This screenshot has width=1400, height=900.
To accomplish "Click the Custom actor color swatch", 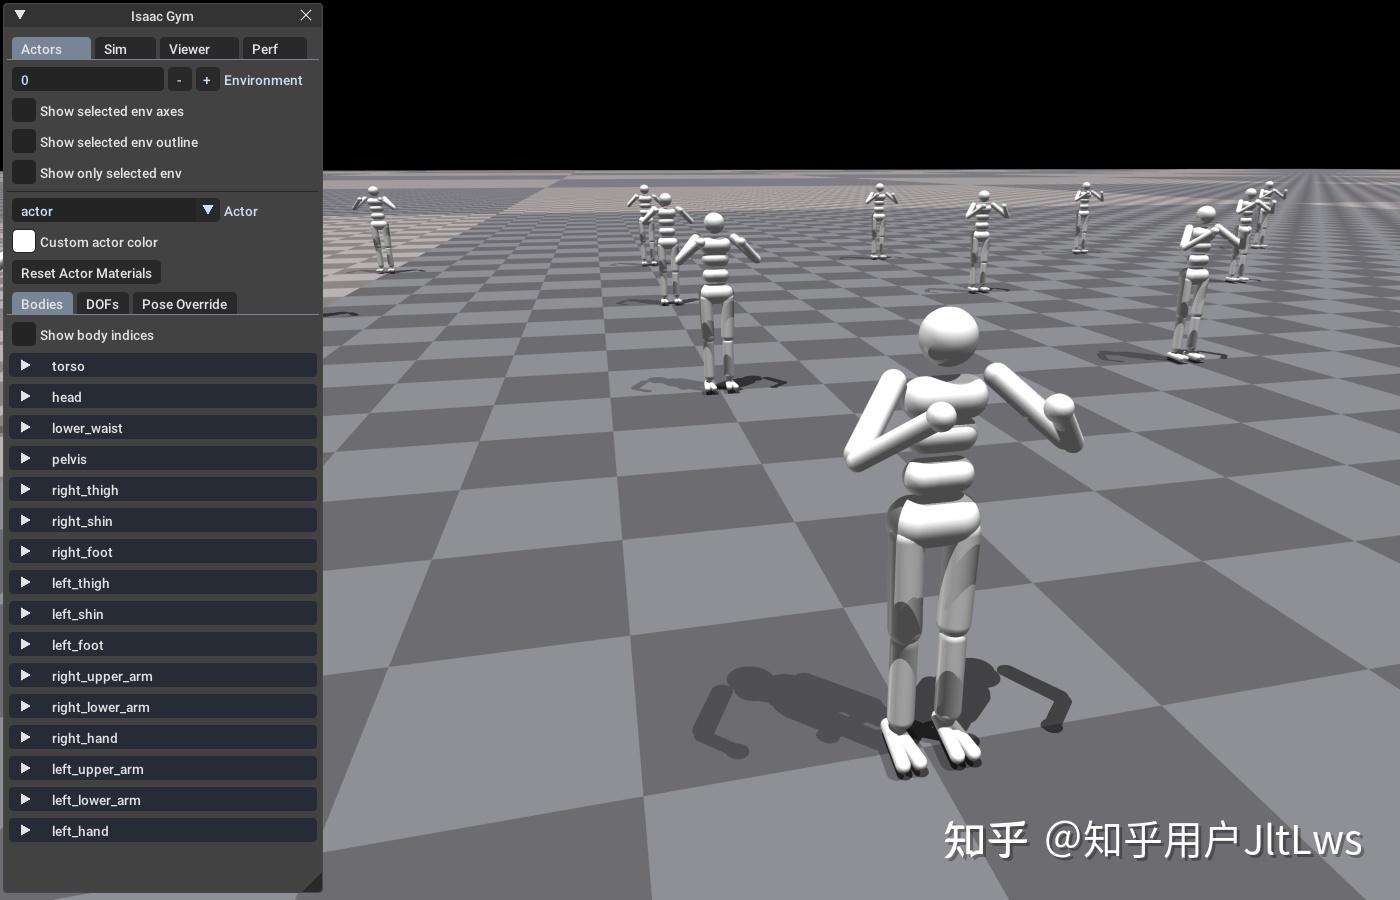I will [23, 242].
